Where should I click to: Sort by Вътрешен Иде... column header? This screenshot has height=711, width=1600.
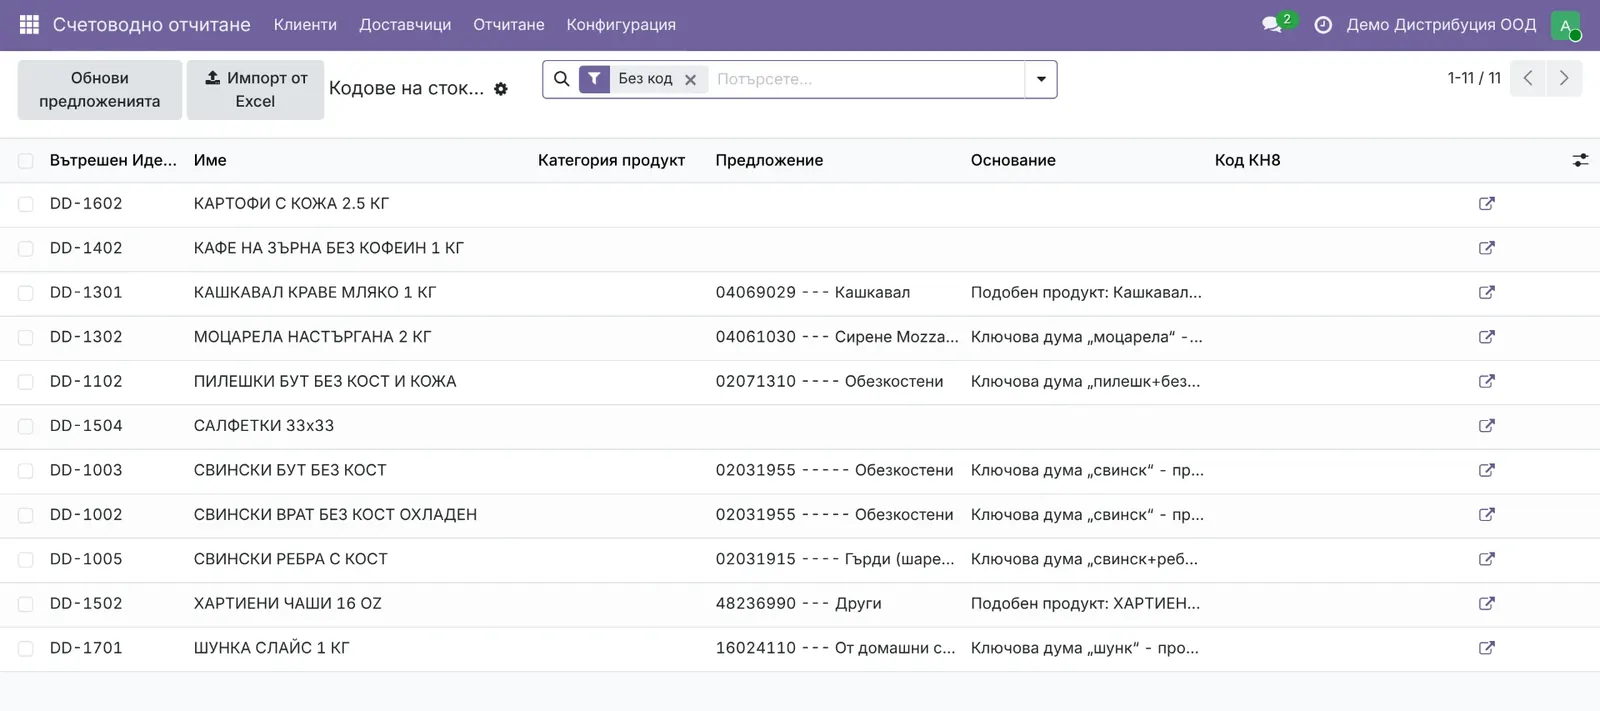pos(113,160)
